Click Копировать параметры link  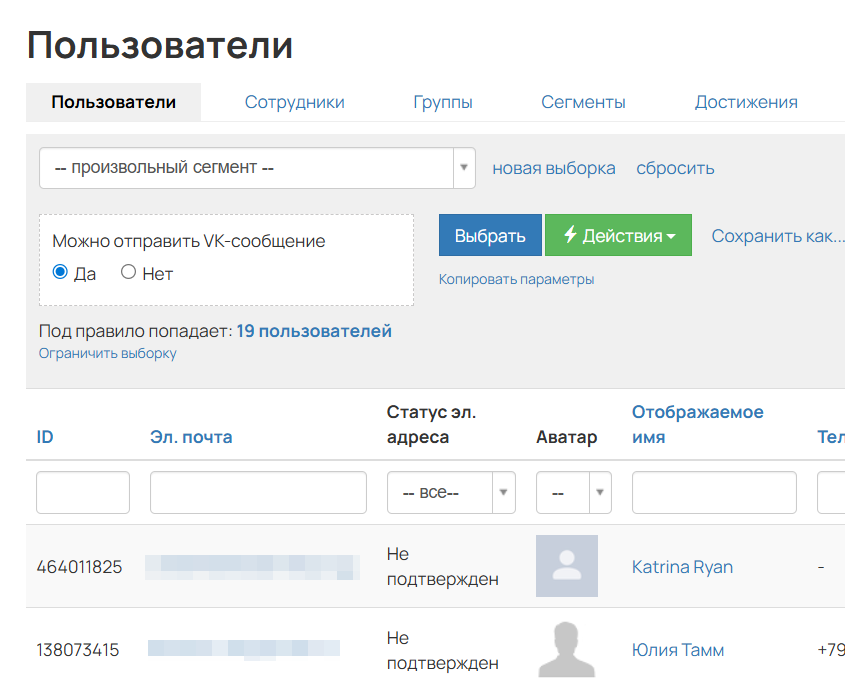[516, 279]
